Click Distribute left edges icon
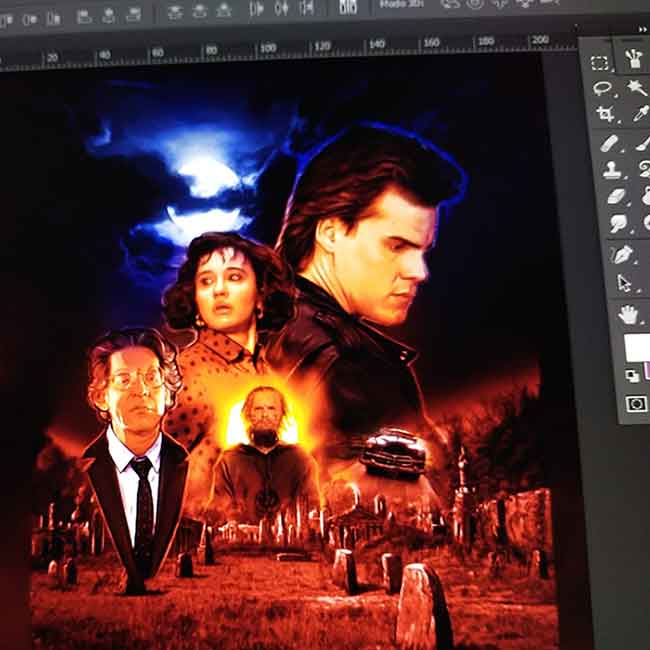Image resolution: width=650 pixels, height=650 pixels. pos(256,9)
